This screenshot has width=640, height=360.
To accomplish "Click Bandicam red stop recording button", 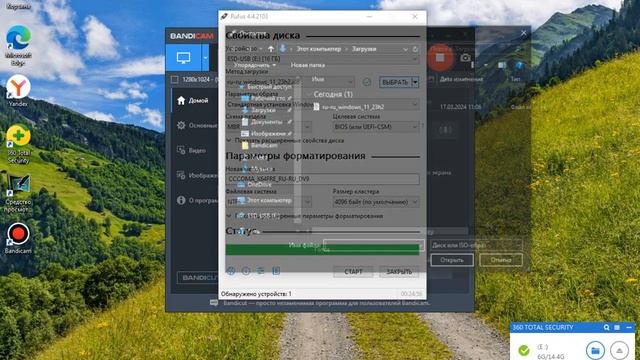I will pyautogui.click(x=440, y=58).
